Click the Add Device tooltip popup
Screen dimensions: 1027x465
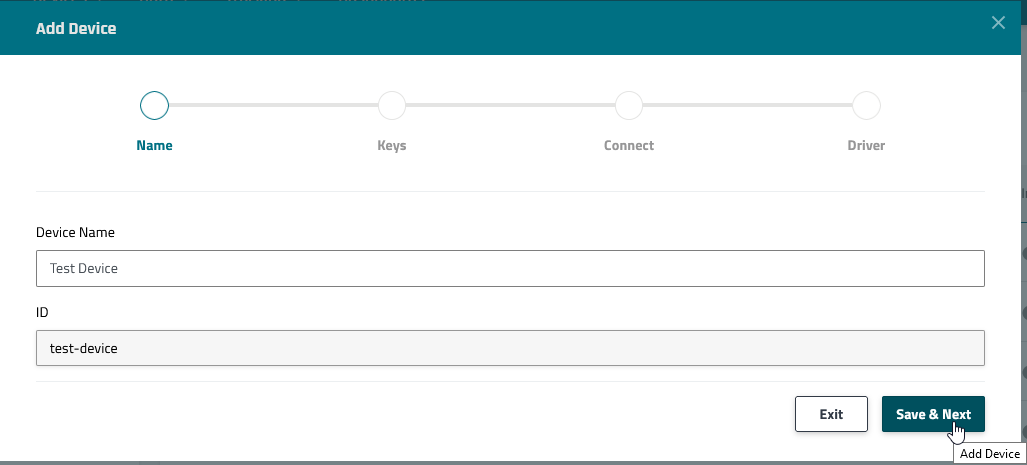[x=988, y=454]
